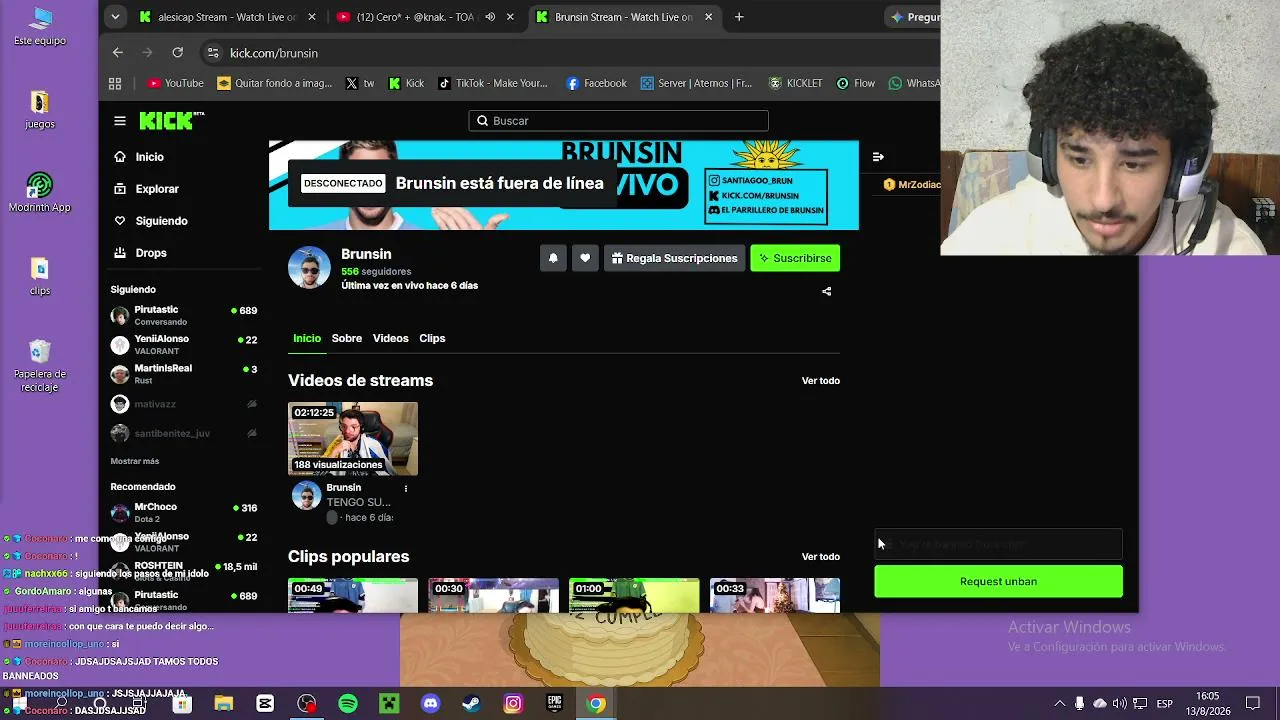Open Epic Games Launcher from taskbar

click(x=554, y=704)
